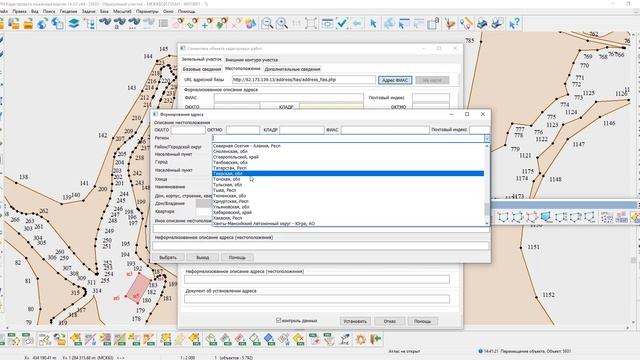Viewport: 640px width, 360px height.
Task: Collapse the Регион combo box arrow
Action: point(487,139)
